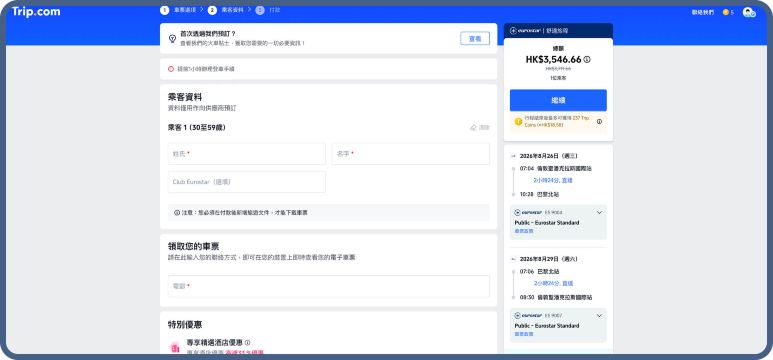Expand the ES 9007 fare details chevron

(x=599, y=316)
